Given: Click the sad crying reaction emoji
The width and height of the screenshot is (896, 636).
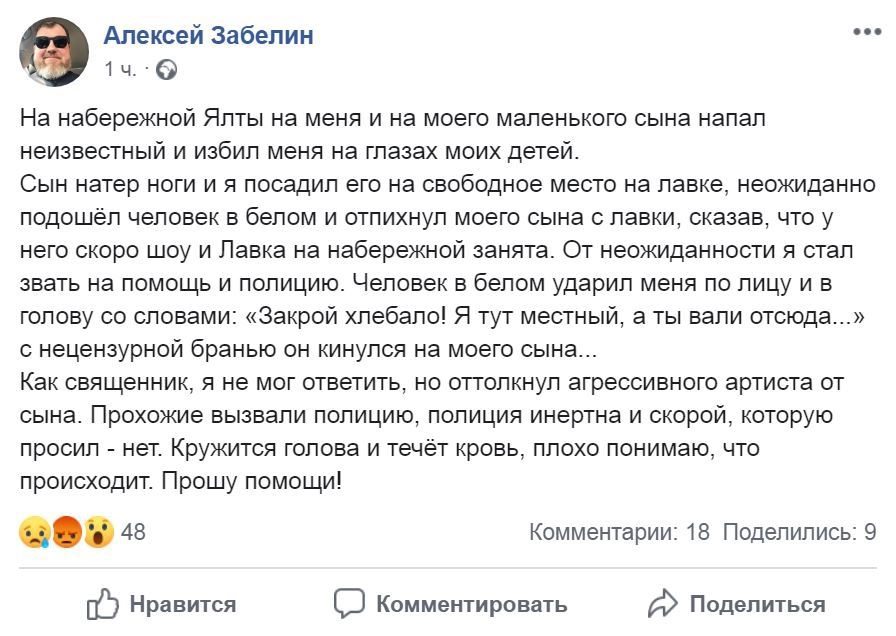Looking at the screenshot, I should pyautogui.click(x=35, y=532).
